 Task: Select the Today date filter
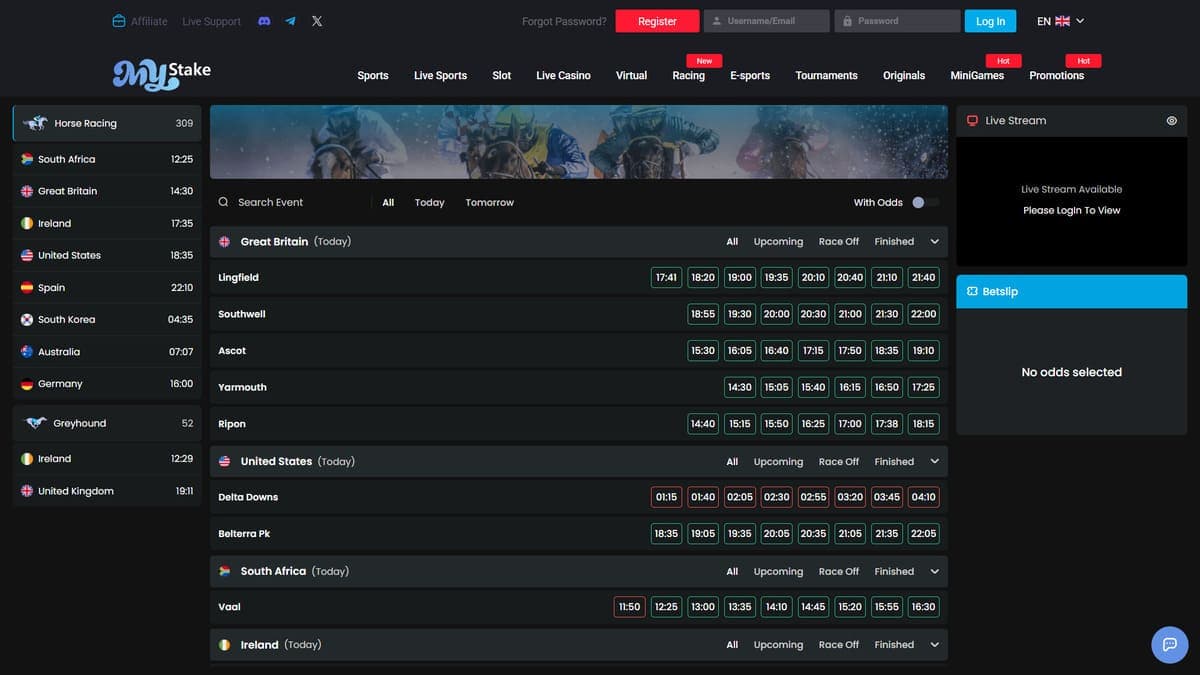(x=429, y=202)
